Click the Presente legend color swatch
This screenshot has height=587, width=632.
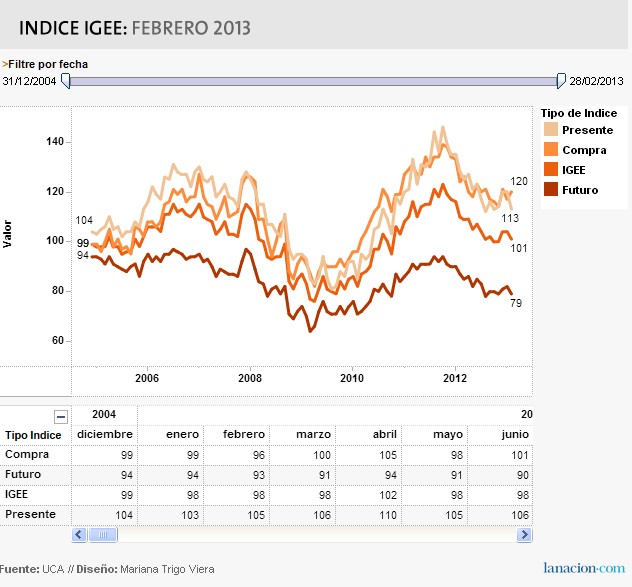coord(551,130)
